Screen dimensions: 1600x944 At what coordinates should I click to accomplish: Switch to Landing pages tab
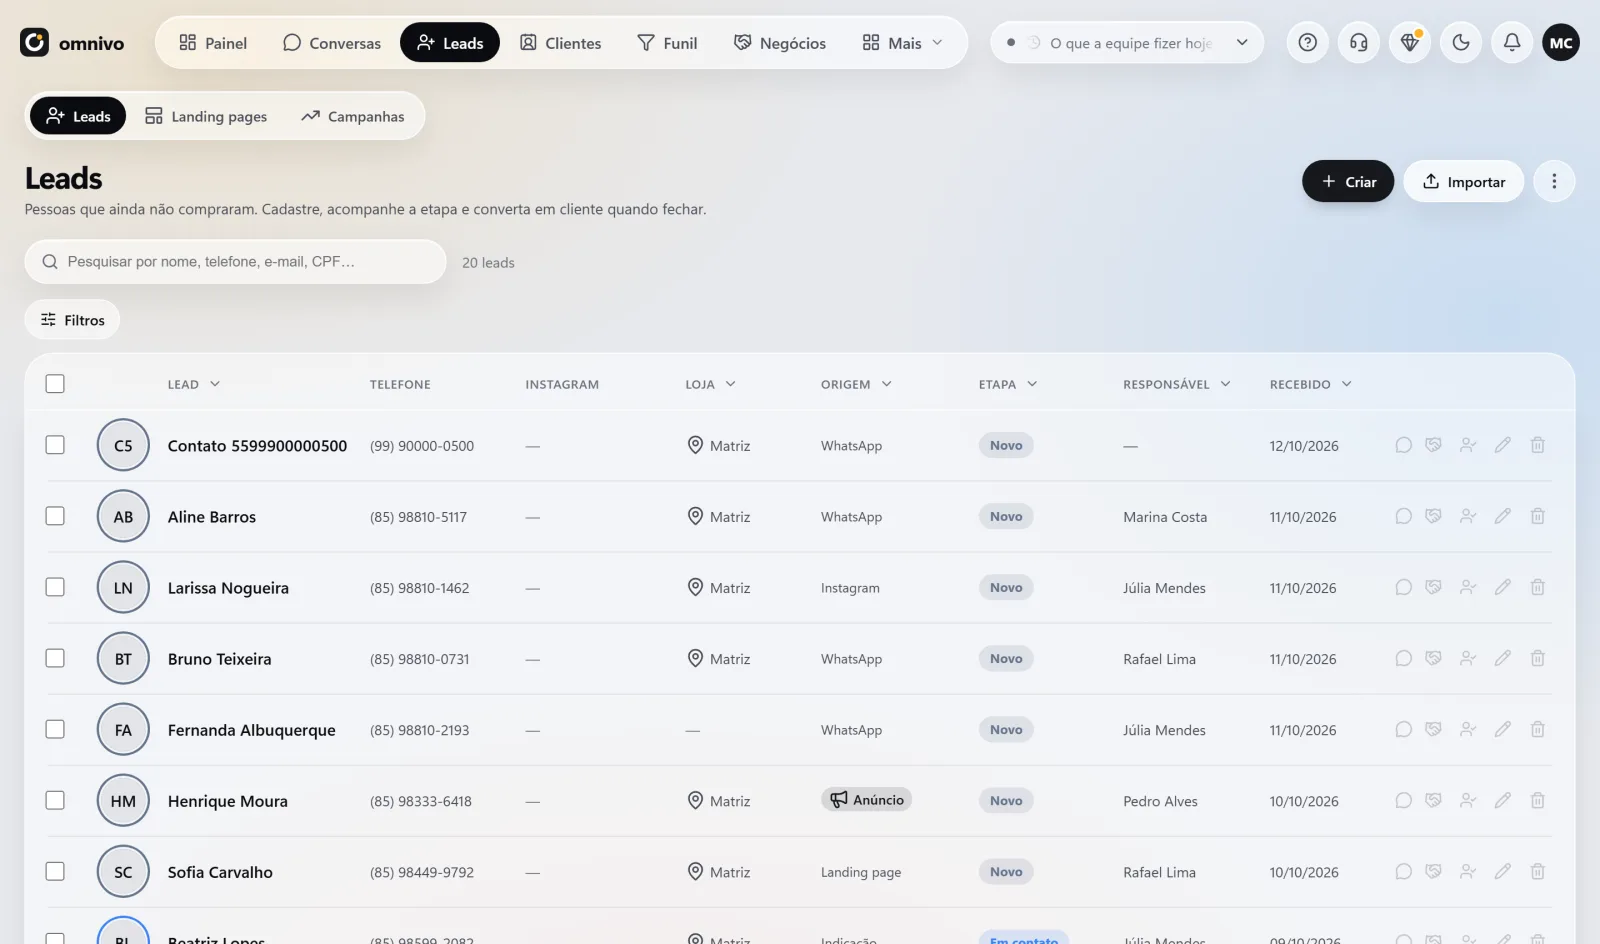click(206, 116)
